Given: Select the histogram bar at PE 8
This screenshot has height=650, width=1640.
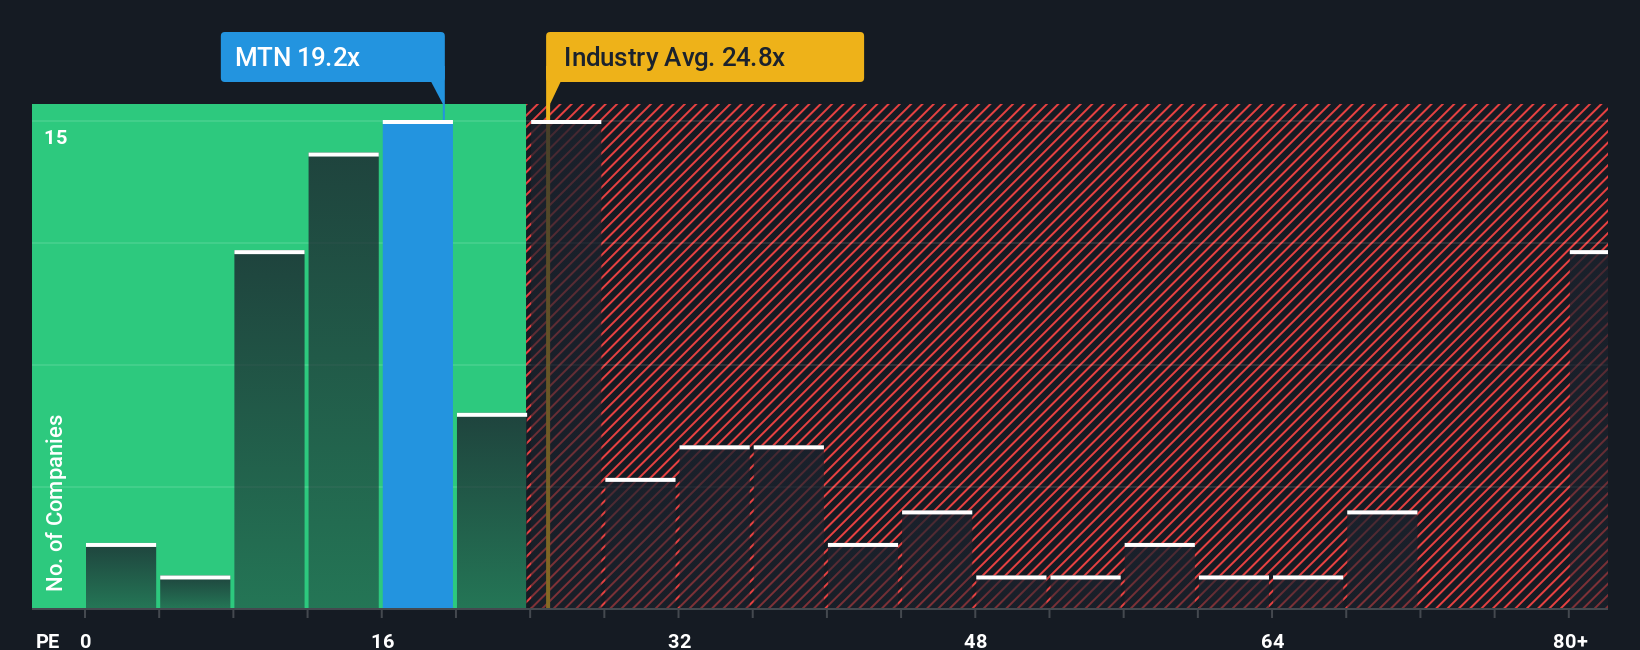Looking at the screenshot, I should [x=269, y=430].
